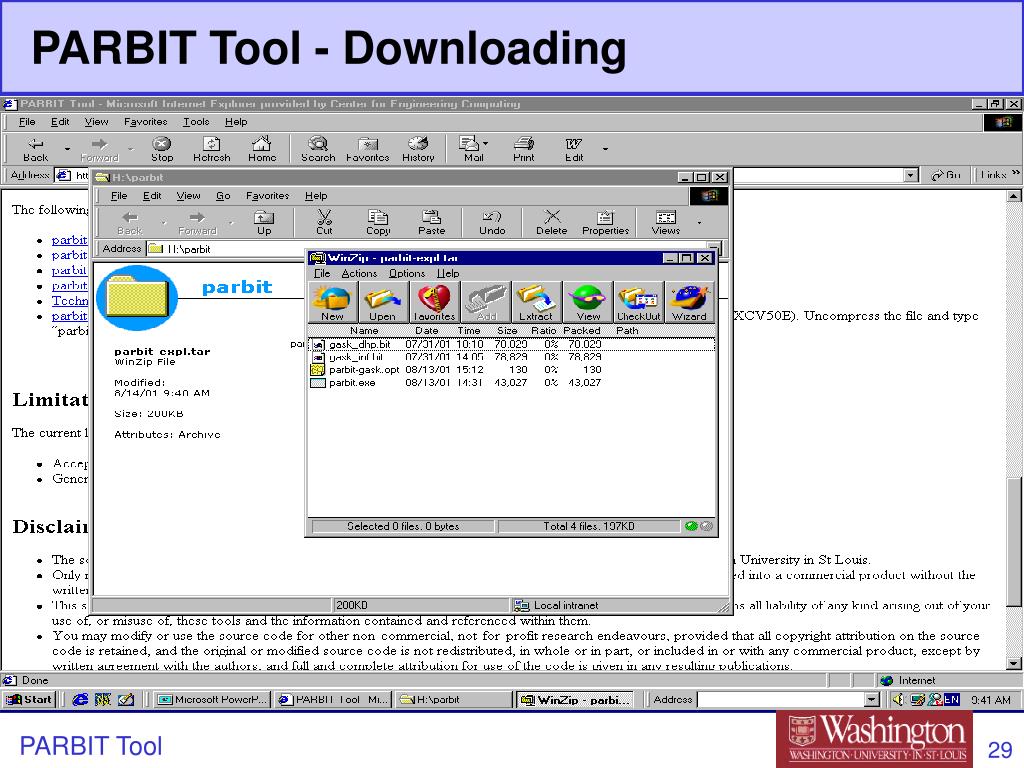Click H:\parbit address field
The image size is (1024, 768).
(427, 249)
